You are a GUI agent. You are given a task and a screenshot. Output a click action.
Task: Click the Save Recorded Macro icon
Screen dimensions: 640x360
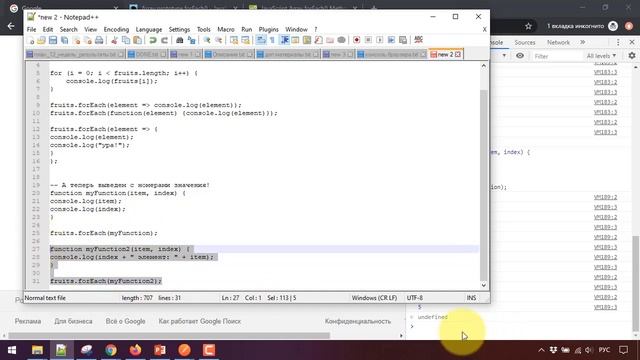point(403,40)
